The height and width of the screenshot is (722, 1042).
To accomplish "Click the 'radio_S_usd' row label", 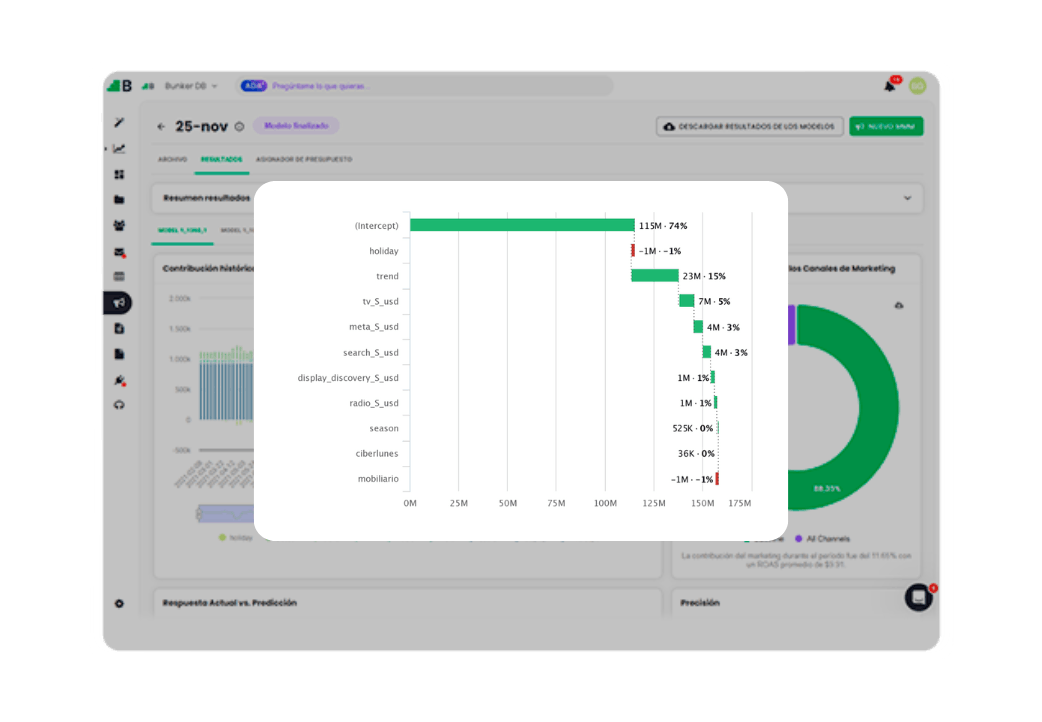I will click(x=374, y=403).
